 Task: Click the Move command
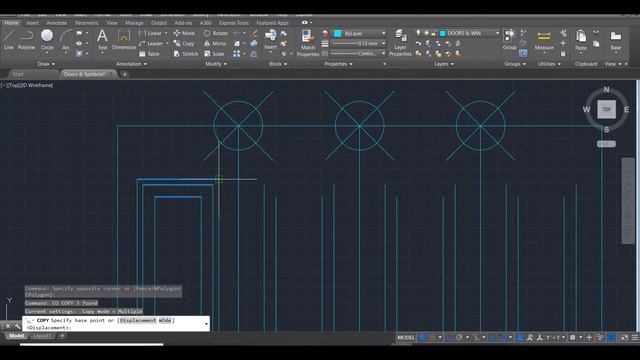(x=184, y=33)
